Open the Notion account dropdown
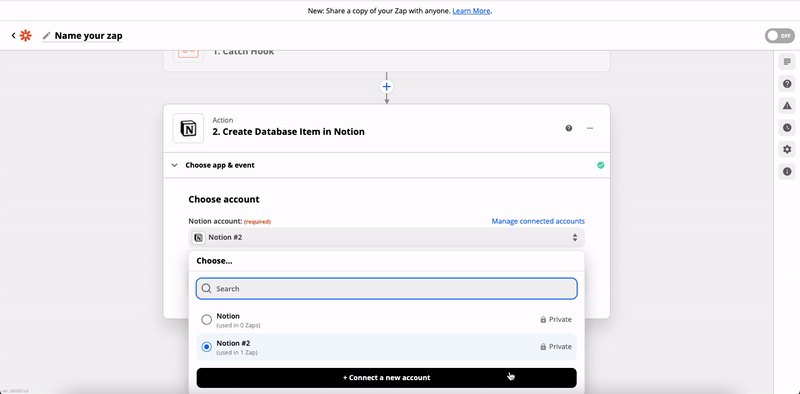 tap(387, 237)
